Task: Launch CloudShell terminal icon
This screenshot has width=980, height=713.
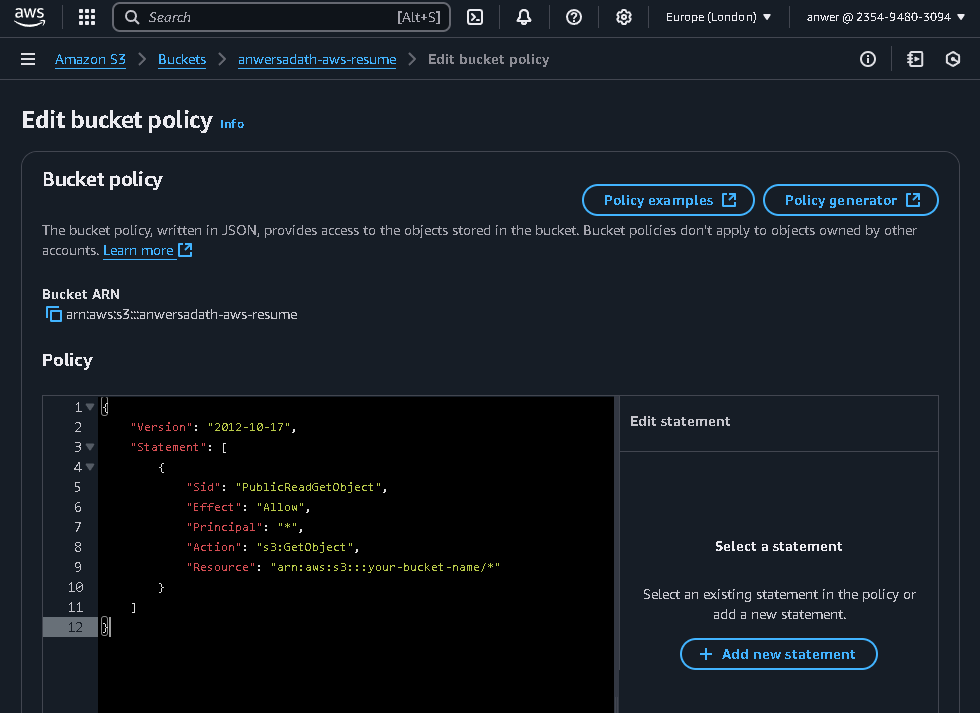Action: [475, 17]
